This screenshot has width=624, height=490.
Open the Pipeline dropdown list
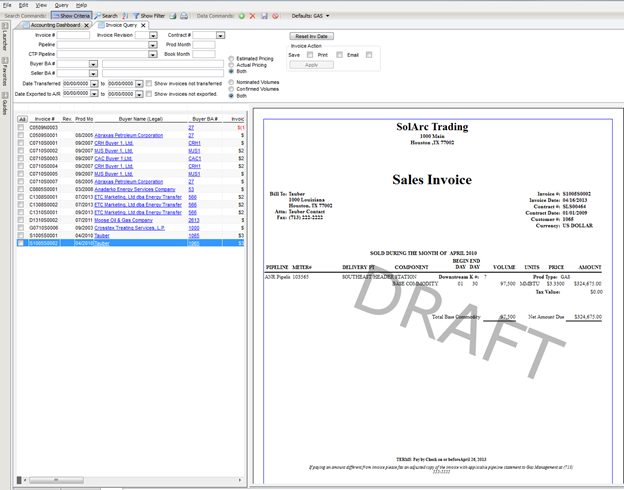(153, 45)
